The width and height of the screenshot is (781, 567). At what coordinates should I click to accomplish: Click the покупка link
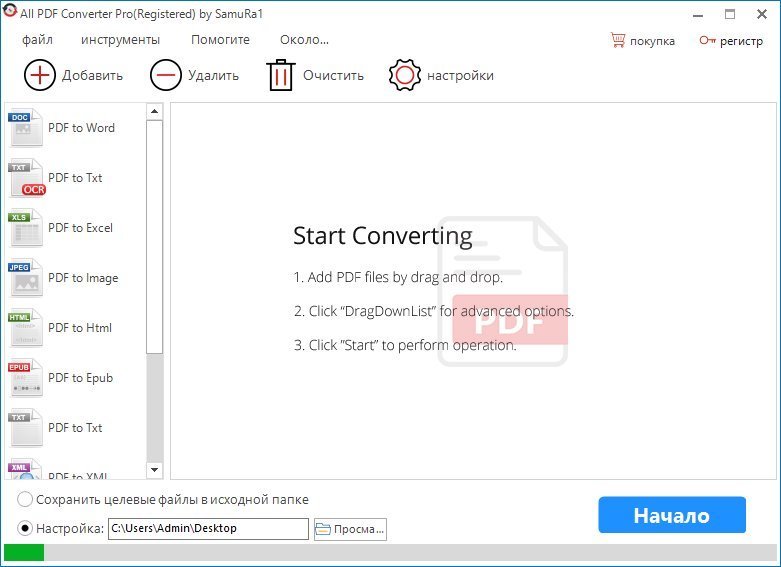(652, 41)
